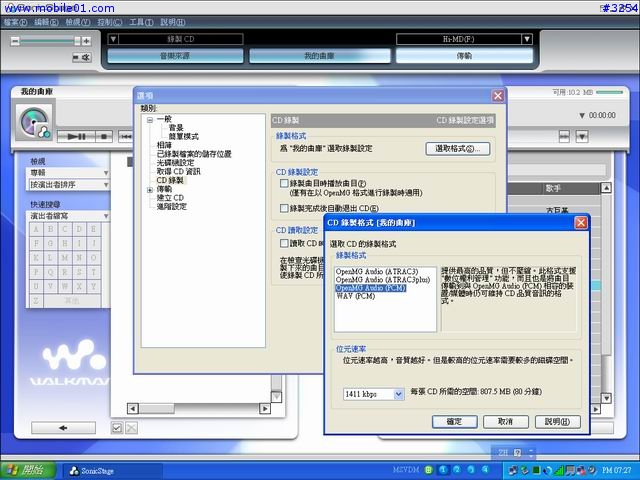The image size is (640, 480).
Task: Click the 錄製曲目時播放曲目 checkbox
Action: click(x=284, y=183)
